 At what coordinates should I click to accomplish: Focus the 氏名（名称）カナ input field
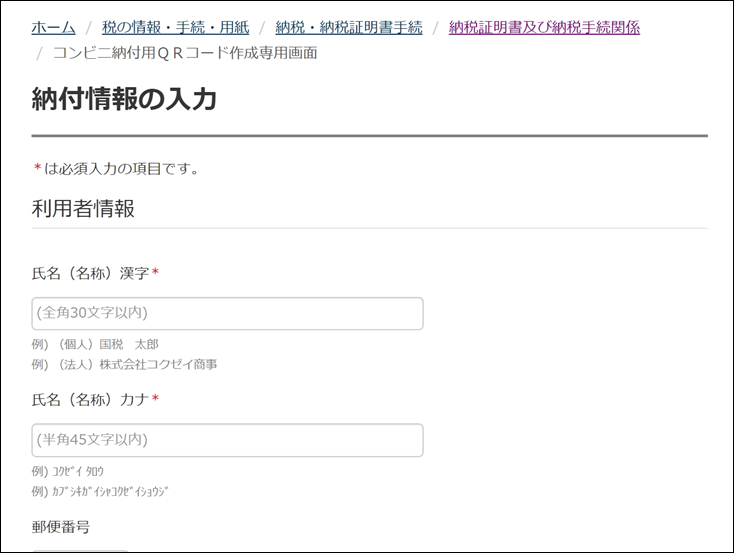click(228, 440)
